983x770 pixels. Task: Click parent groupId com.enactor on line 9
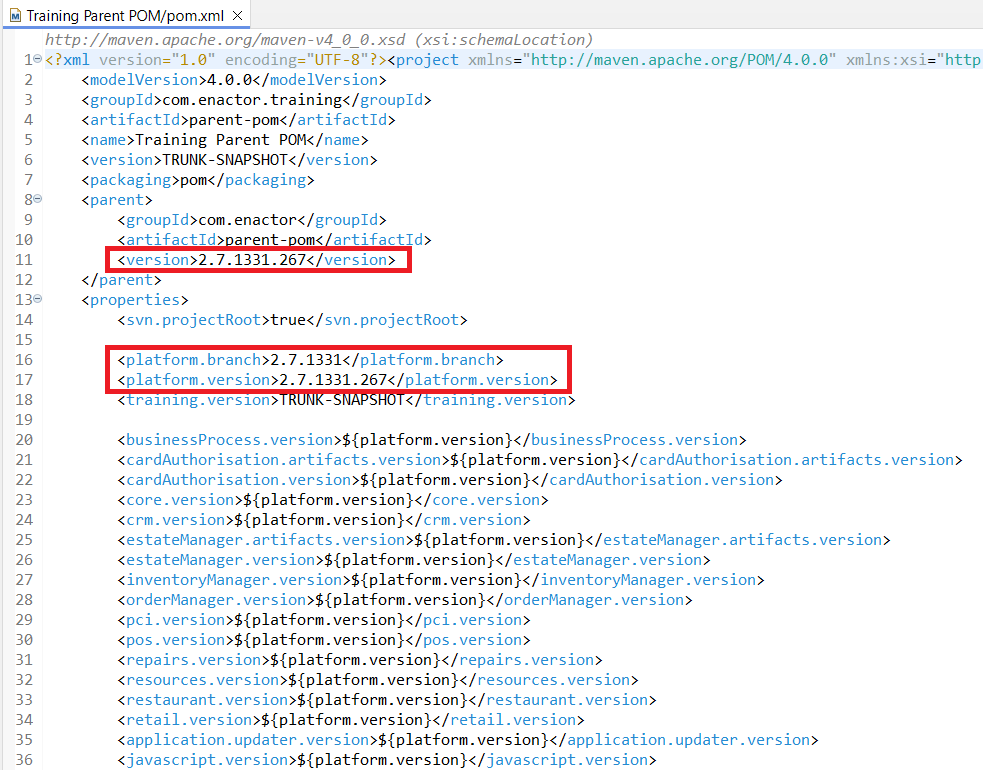[x=251, y=220]
